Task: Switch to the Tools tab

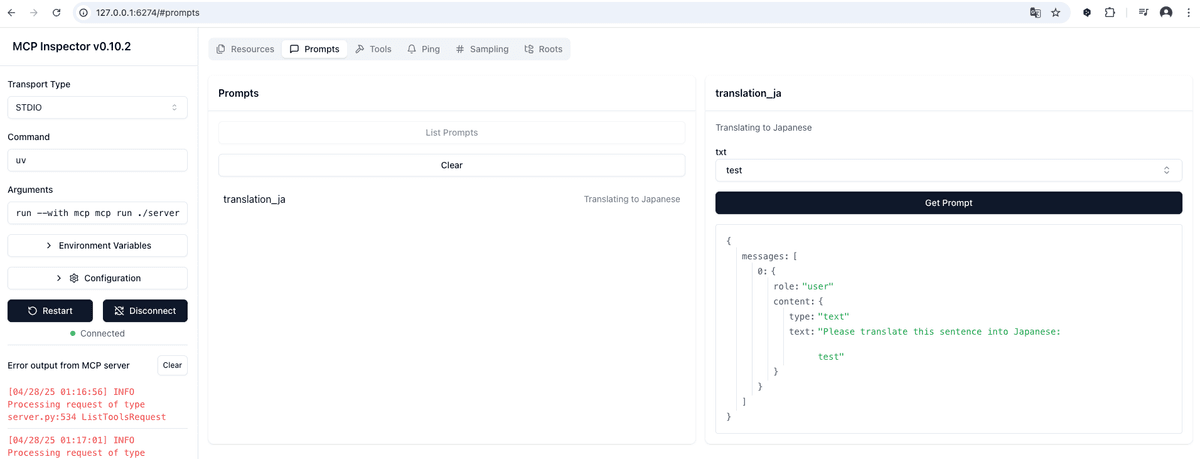Action: click(x=373, y=49)
